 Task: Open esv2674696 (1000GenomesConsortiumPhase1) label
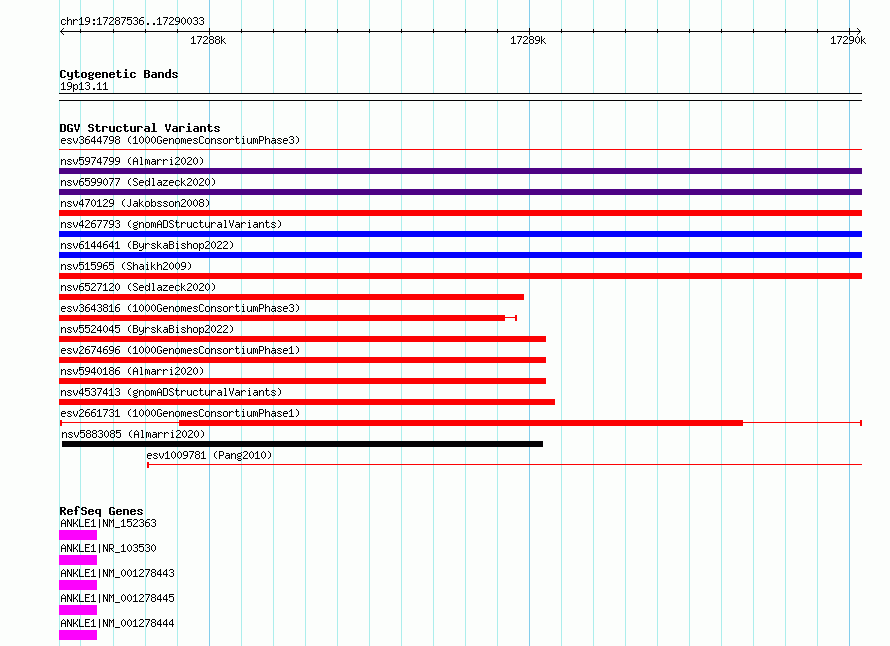[x=180, y=350]
